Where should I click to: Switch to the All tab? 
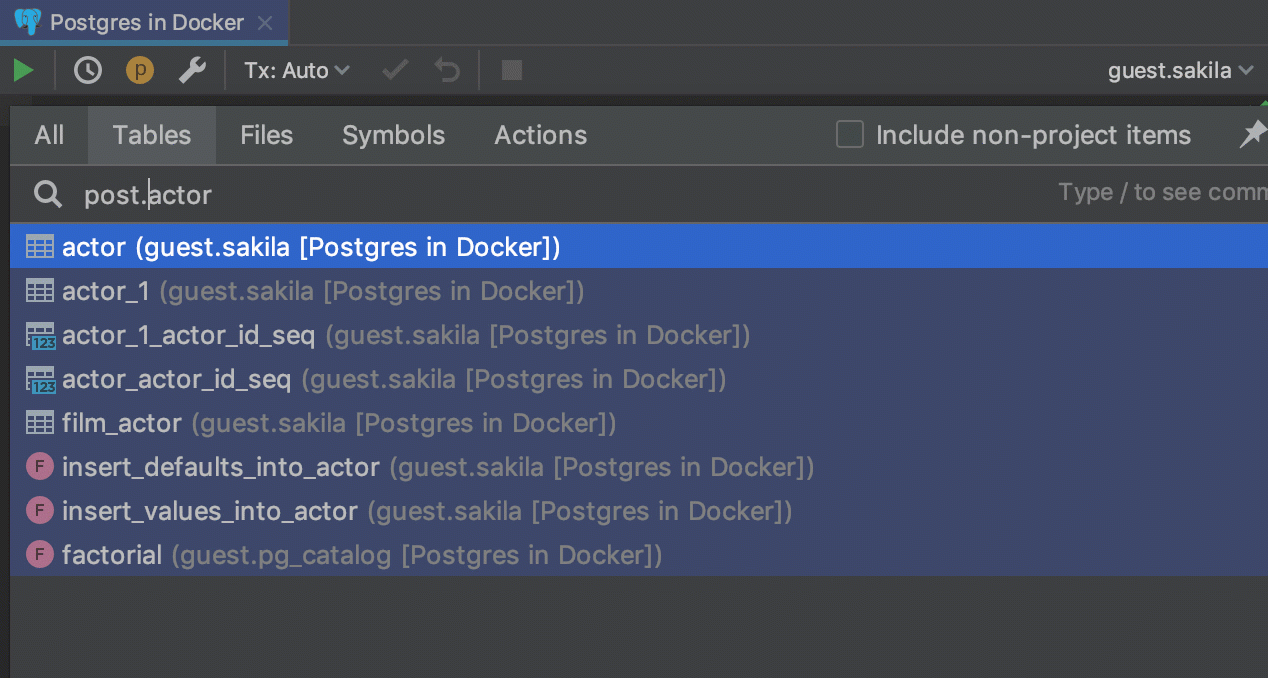click(x=49, y=135)
